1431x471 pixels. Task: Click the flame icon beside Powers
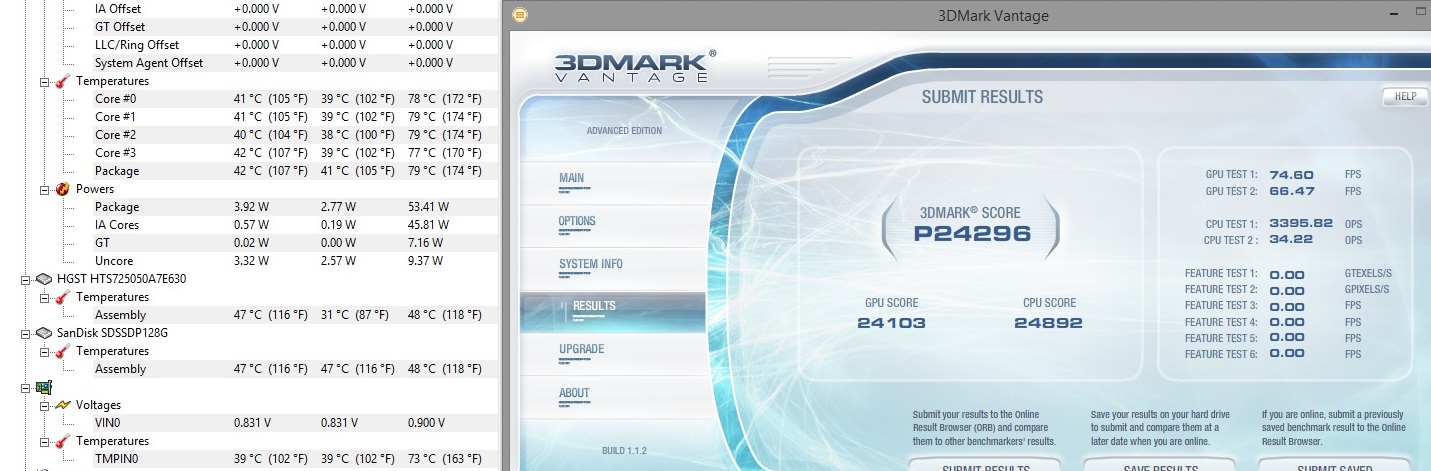(x=62, y=189)
